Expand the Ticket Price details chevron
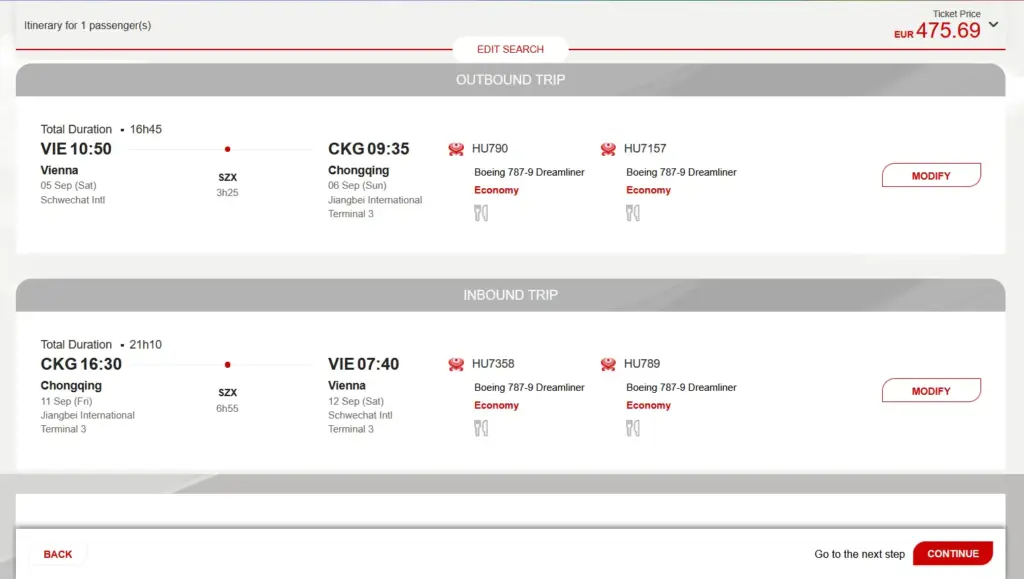Viewport: 1024px width, 579px height. tap(993, 25)
